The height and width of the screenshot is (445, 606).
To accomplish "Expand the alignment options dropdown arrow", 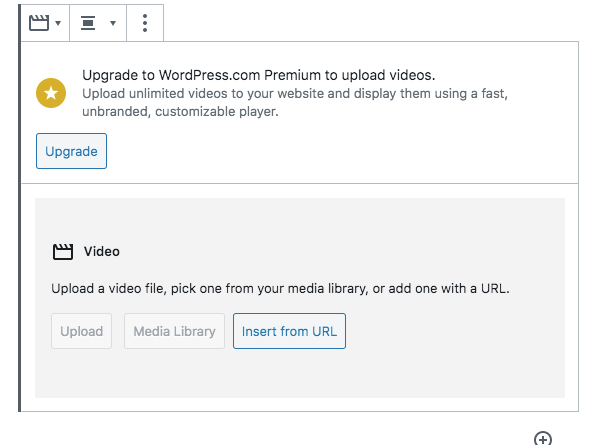I will pyautogui.click(x=112, y=23).
